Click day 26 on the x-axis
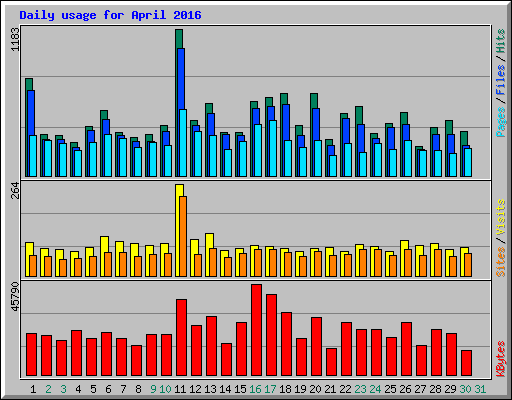 click(405, 389)
